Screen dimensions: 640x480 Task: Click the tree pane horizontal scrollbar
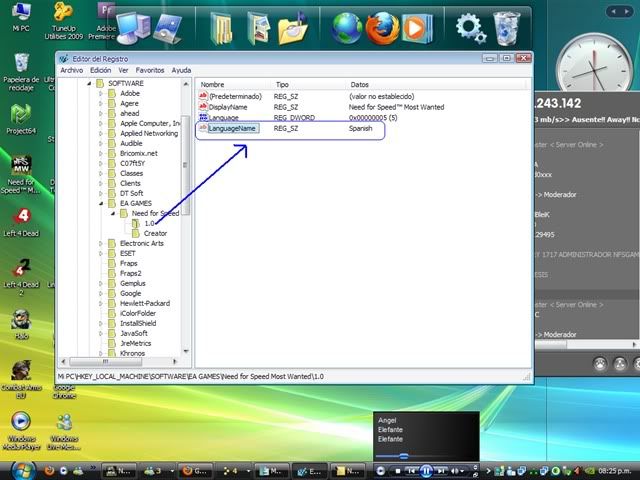[105, 362]
